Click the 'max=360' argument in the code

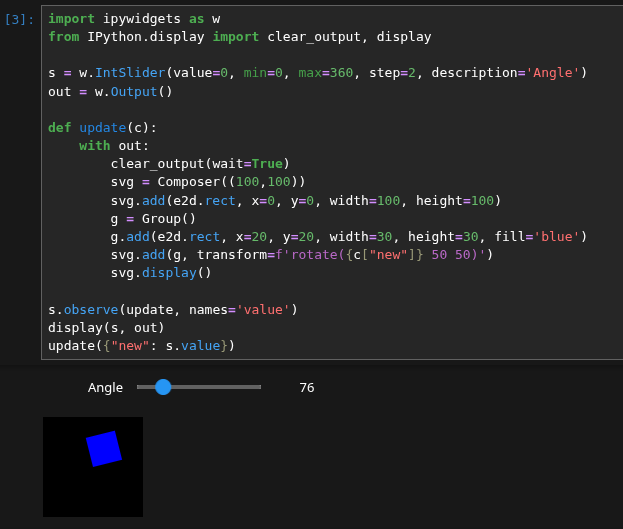pyautogui.click(x=325, y=73)
